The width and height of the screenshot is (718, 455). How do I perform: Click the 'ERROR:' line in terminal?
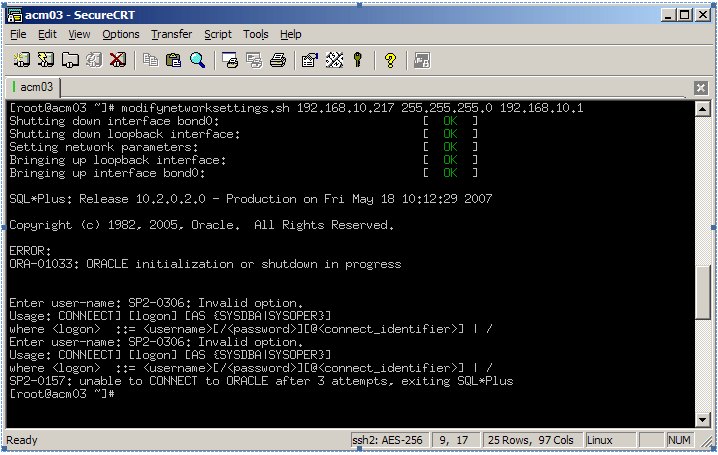[30, 251]
